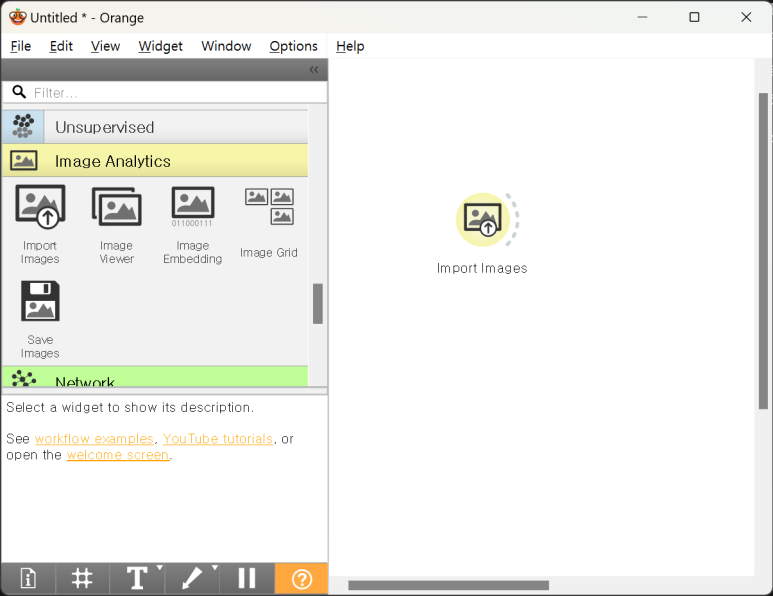The width and height of the screenshot is (773, 596).
Task: Click the Image Analytics category icon
Action: pos(23,161)
